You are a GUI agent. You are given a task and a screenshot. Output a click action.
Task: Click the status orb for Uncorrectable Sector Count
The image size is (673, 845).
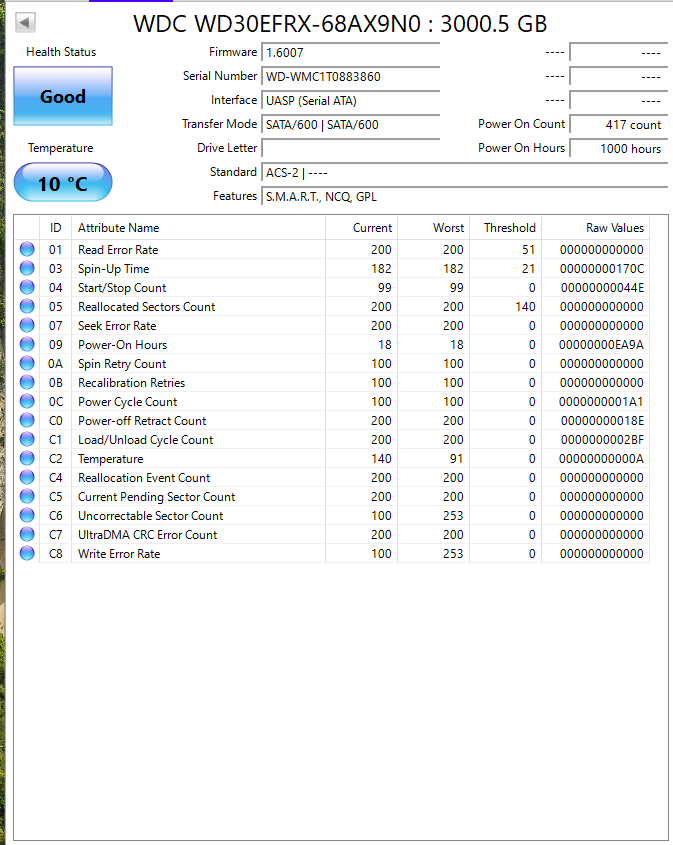pyautogui.click(x=27, y=515)
